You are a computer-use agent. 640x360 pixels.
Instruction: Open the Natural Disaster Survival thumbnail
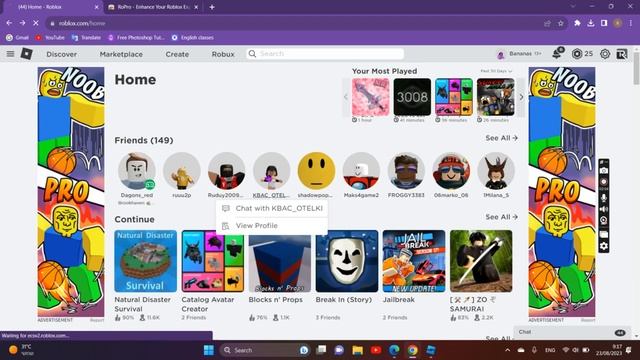click(146, 261)
